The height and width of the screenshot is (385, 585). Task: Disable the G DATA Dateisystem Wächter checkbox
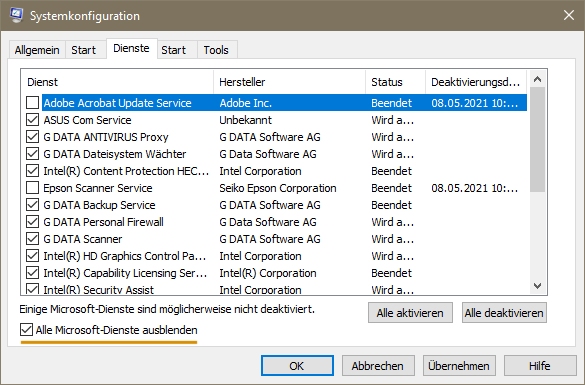click(32, 154)
